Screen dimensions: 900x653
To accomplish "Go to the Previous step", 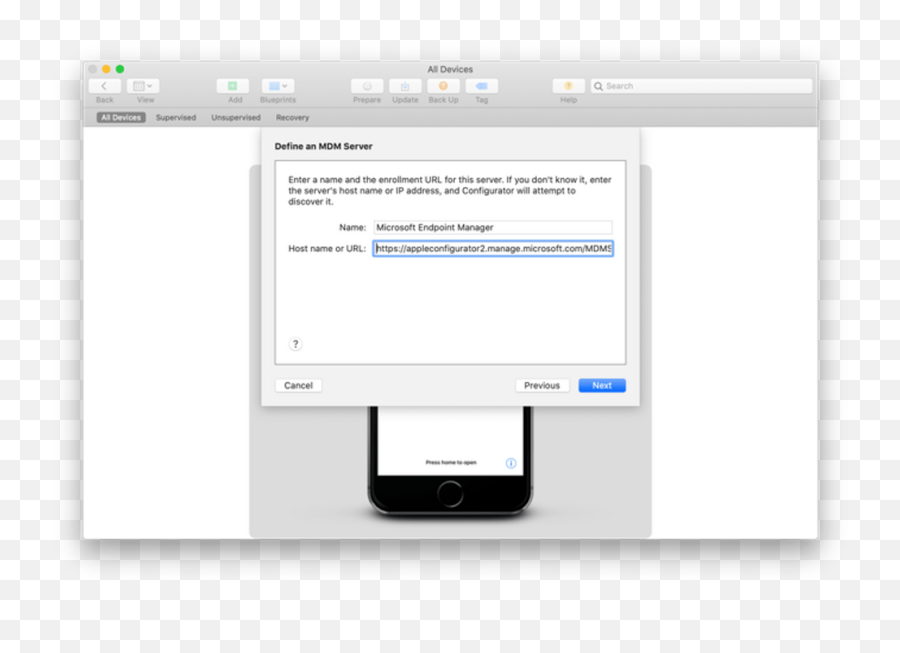I will (x=542, y=386).
